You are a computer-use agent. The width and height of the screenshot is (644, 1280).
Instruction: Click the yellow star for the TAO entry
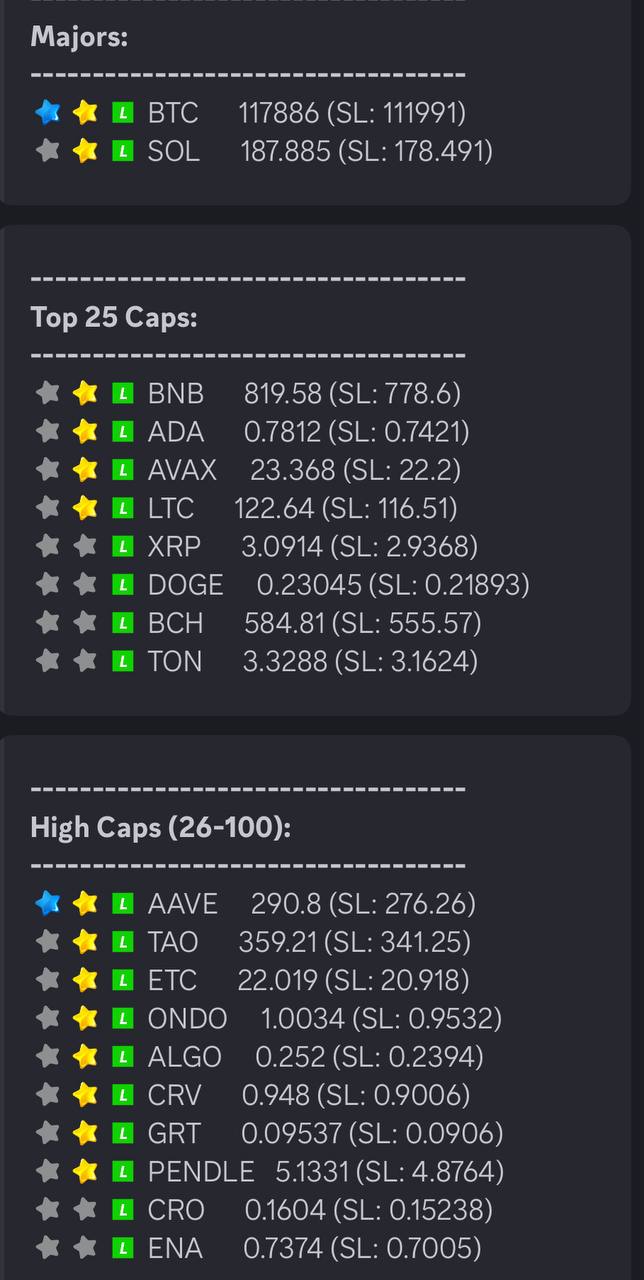[x=86, y=942]
